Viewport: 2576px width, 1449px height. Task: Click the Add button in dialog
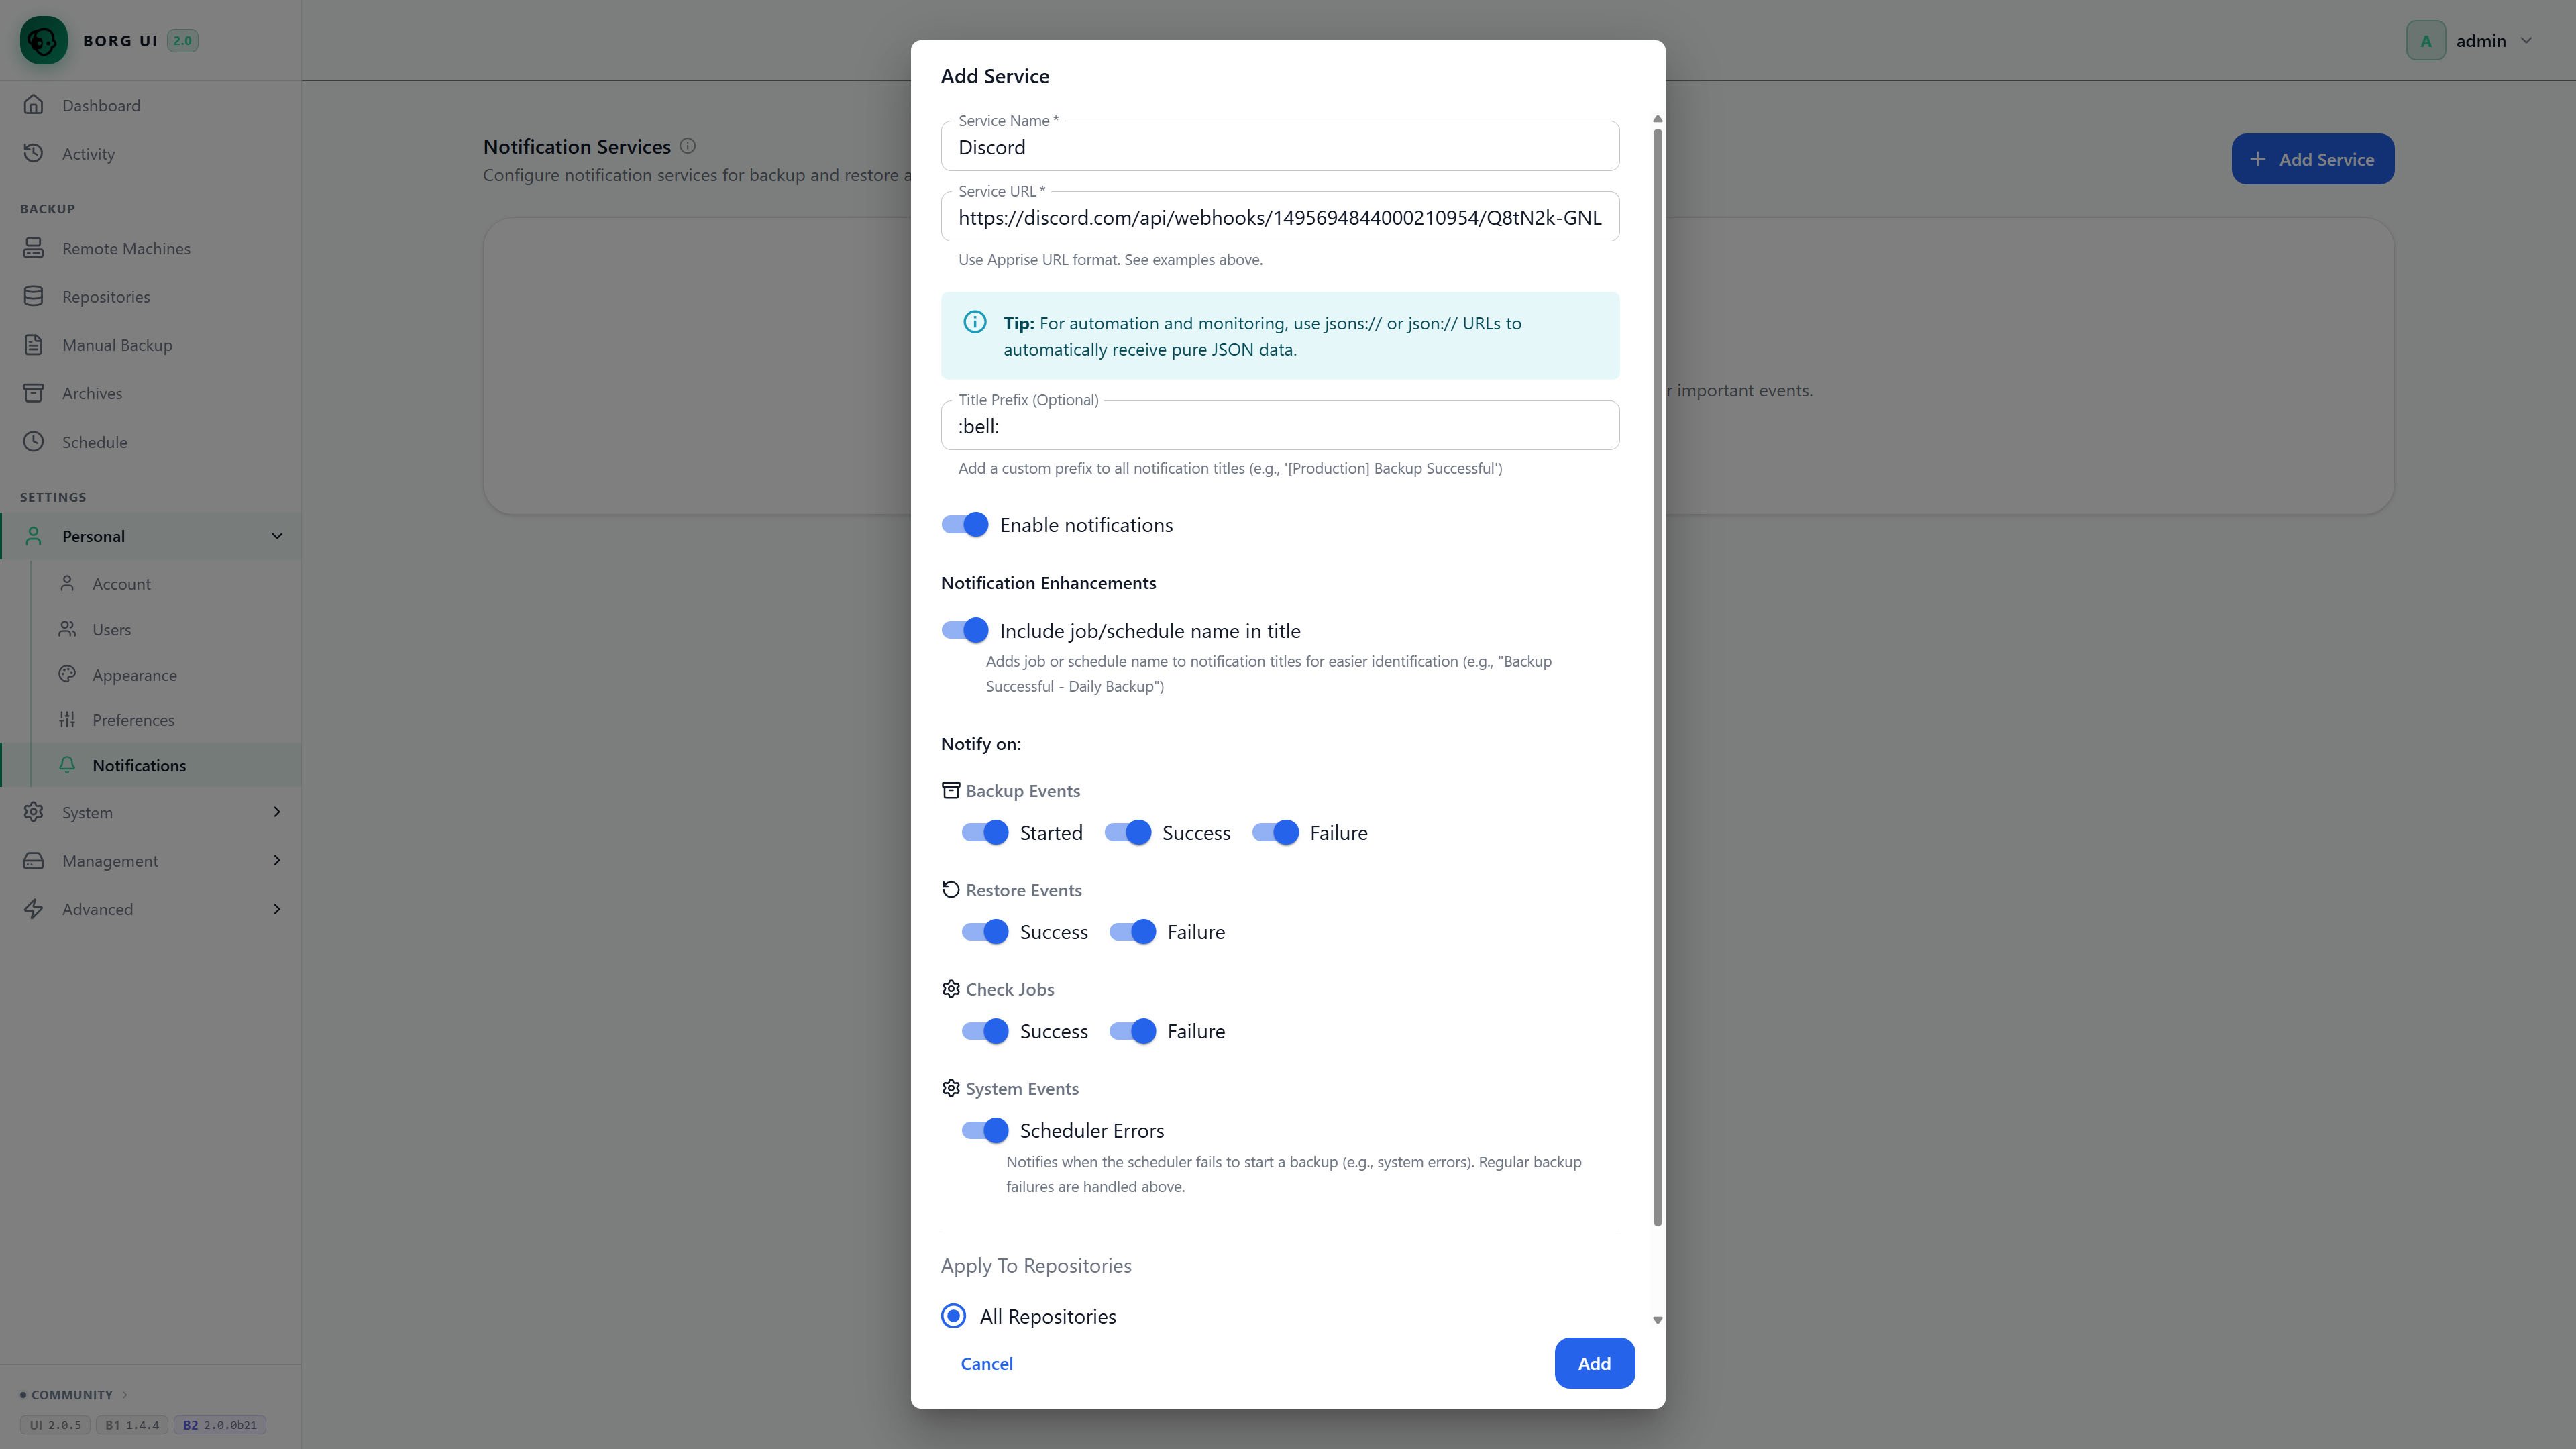(1594, 1363)
